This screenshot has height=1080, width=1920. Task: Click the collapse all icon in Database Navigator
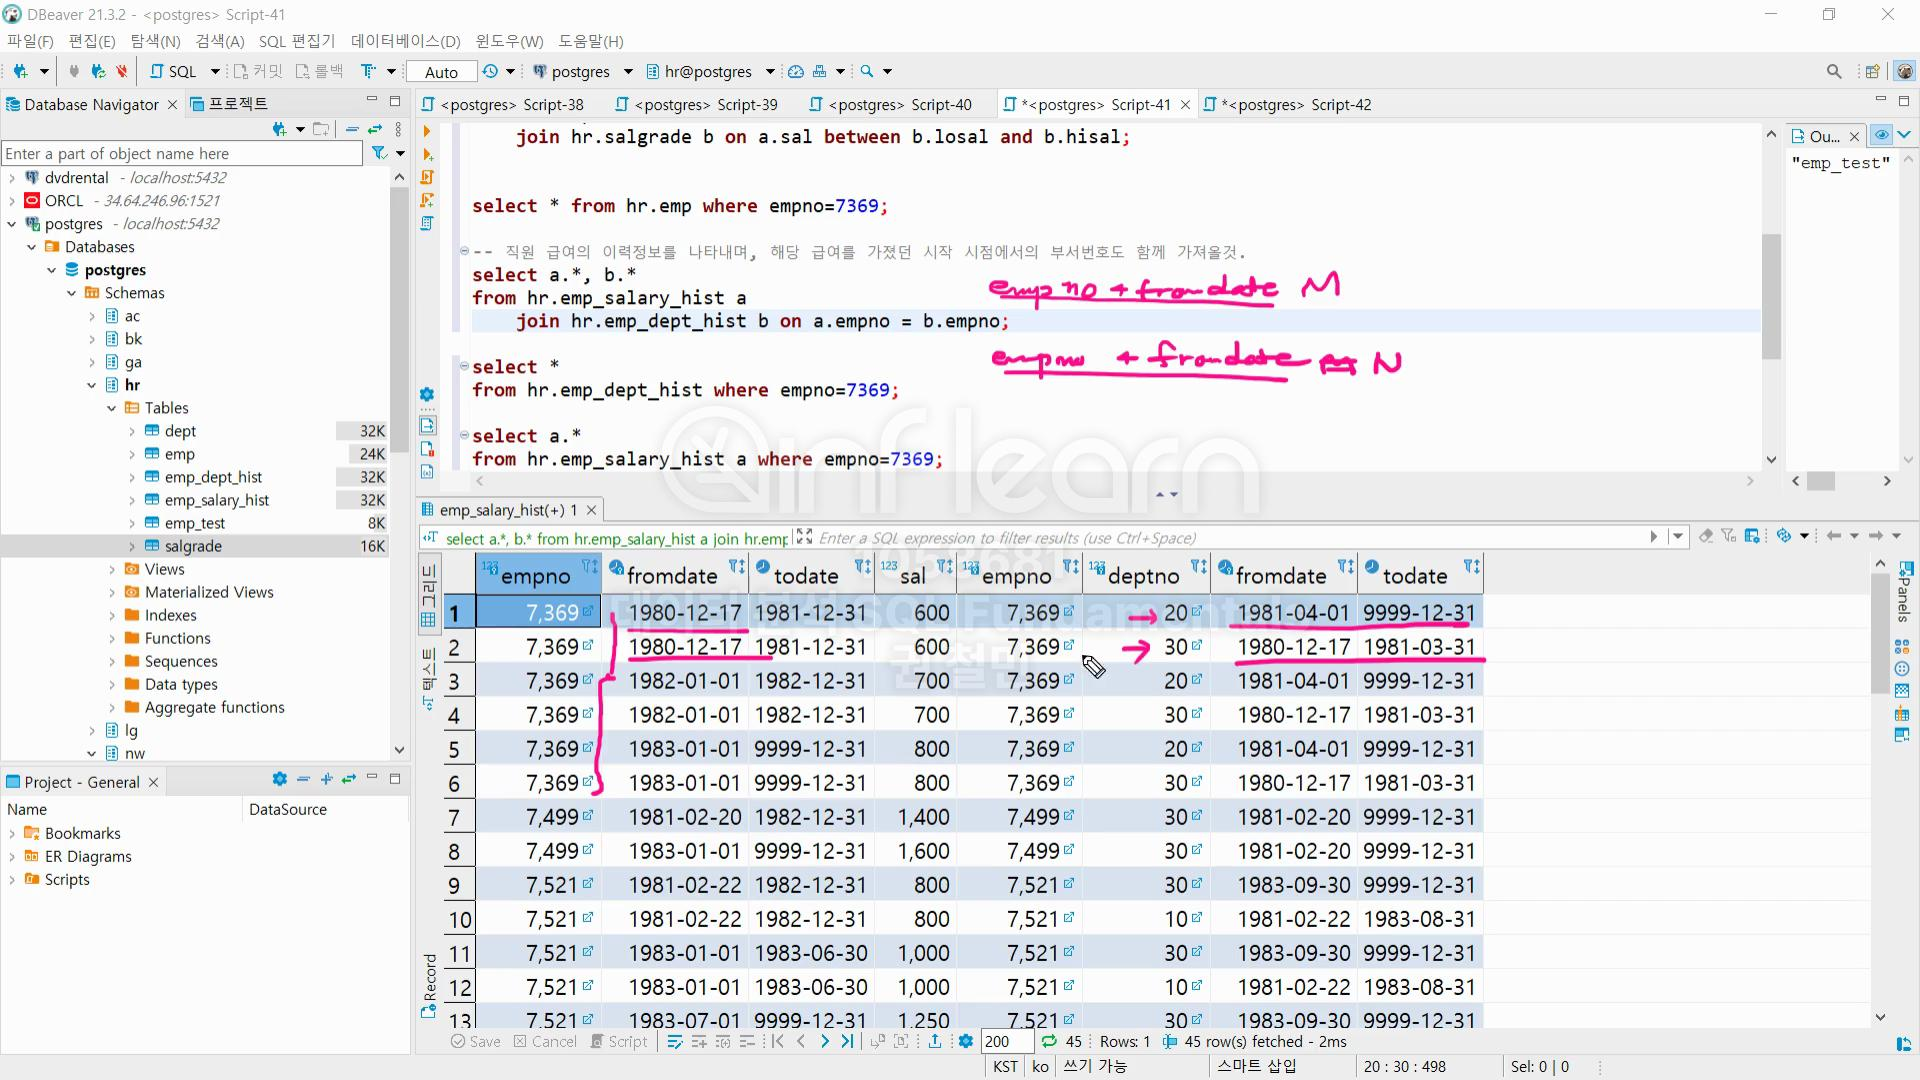click(352, 129)
